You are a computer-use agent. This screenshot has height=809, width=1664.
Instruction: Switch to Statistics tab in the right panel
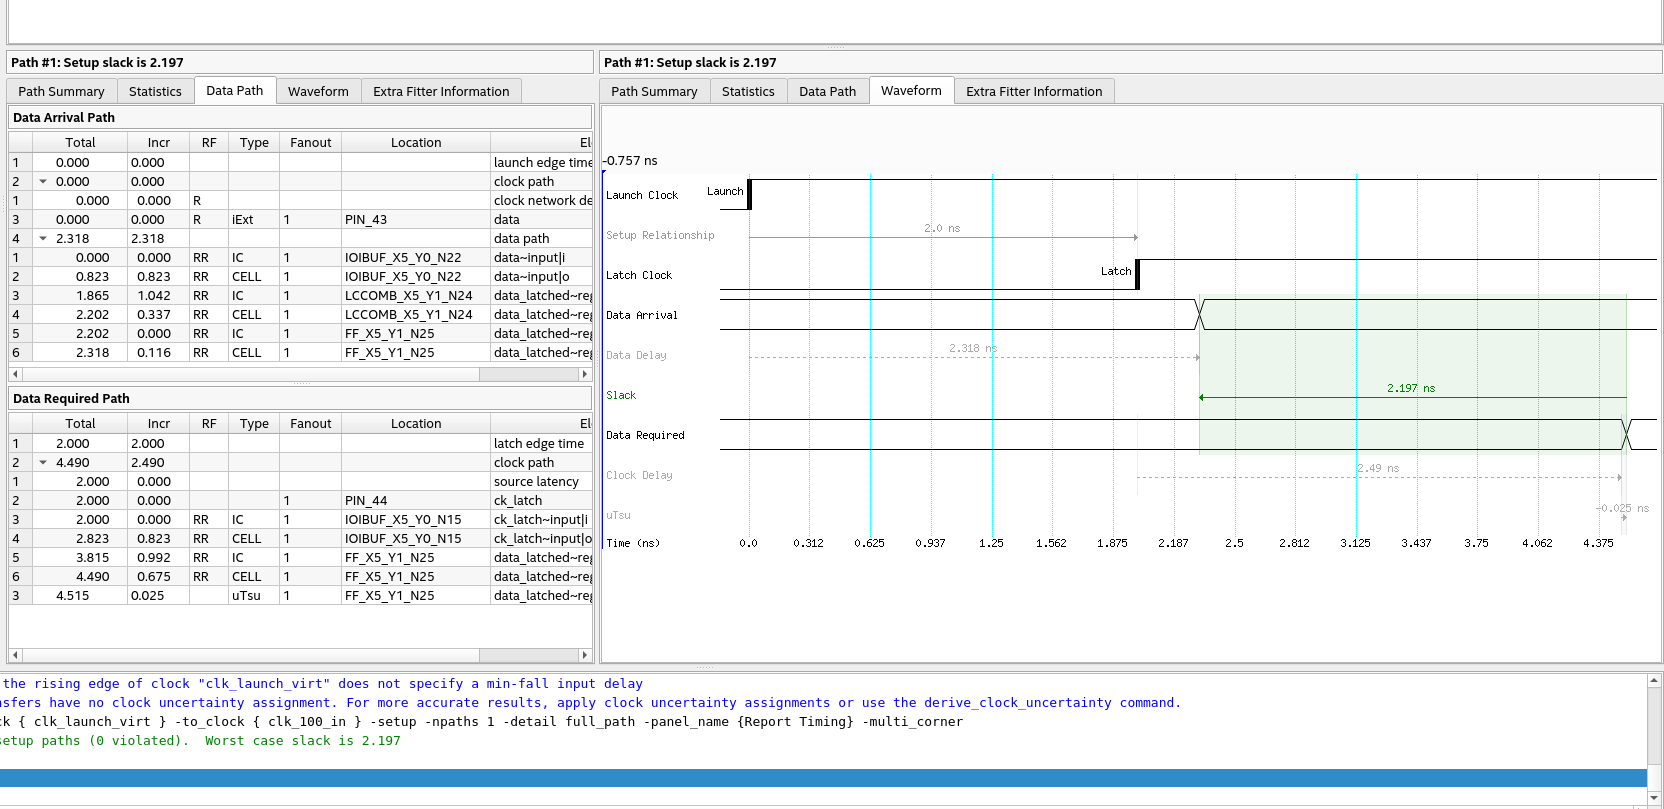click(748, 91)
